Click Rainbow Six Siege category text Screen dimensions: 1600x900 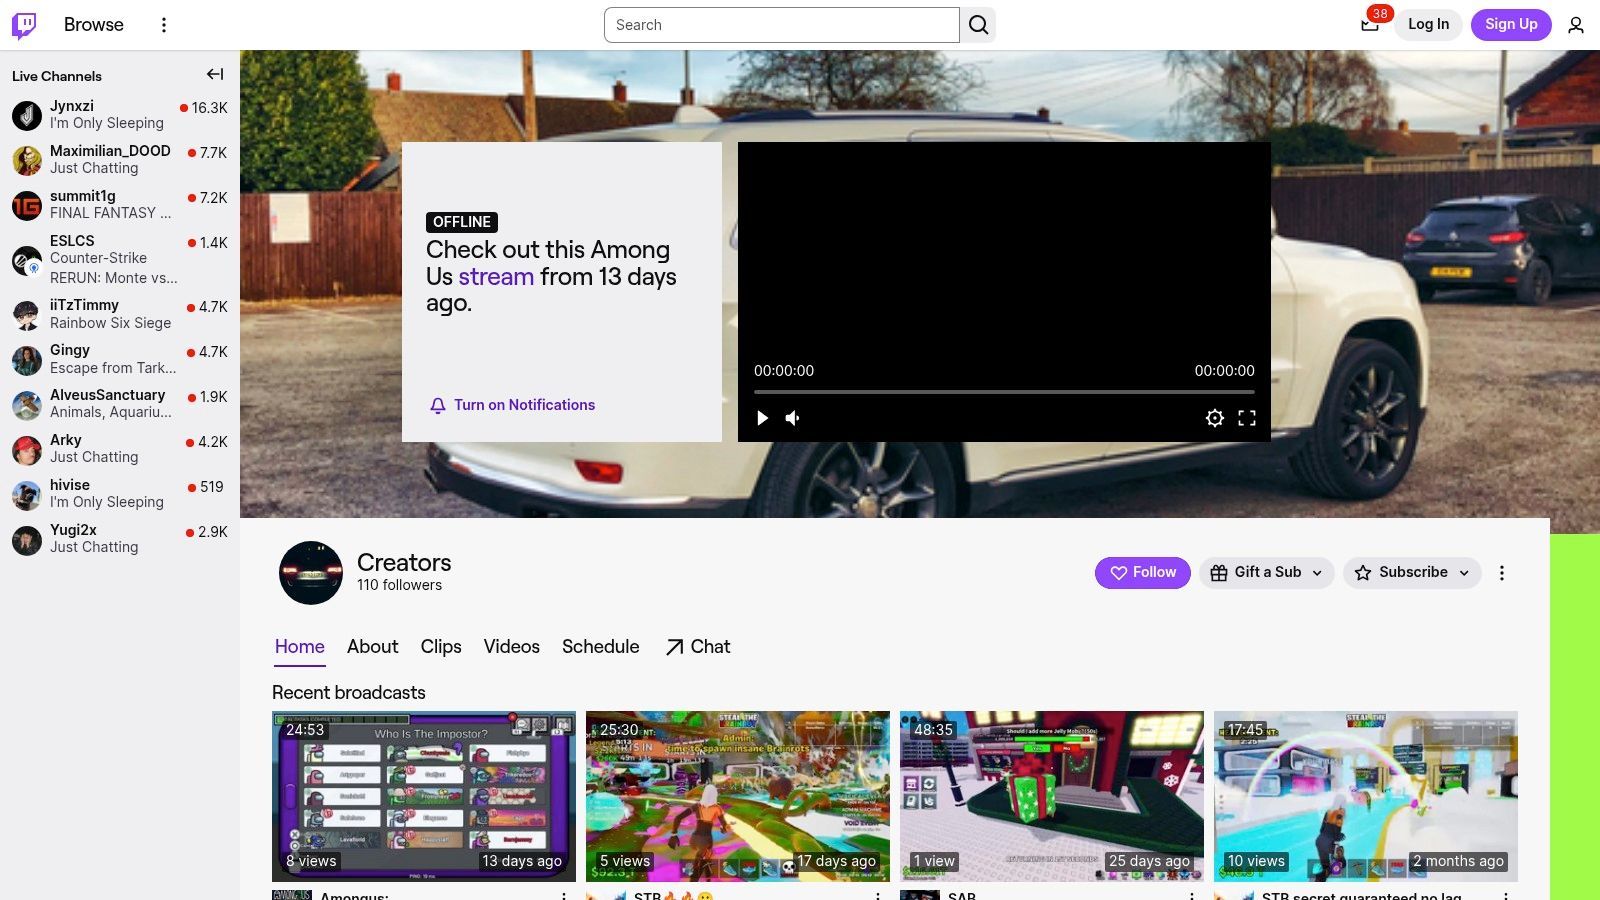tap(110, 323)
